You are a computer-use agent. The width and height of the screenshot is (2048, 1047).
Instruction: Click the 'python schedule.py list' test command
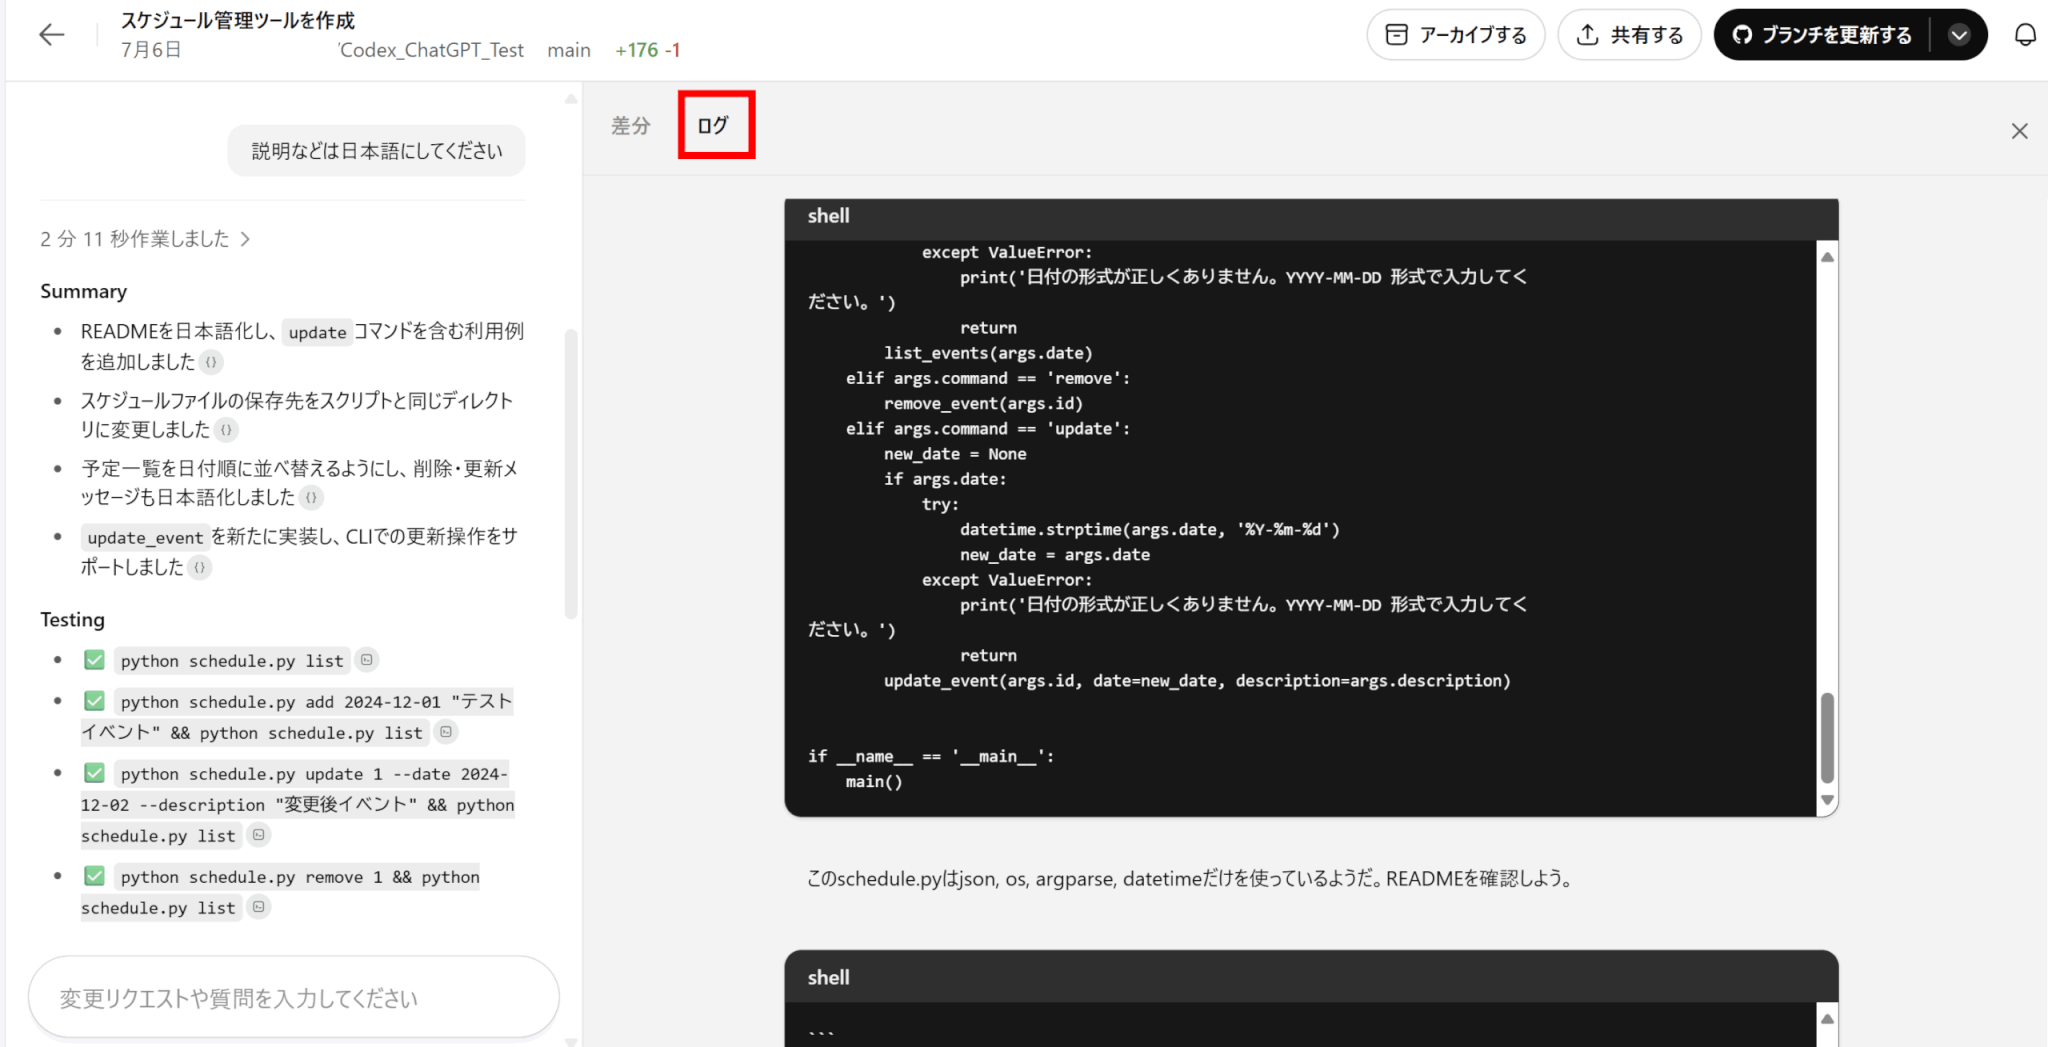tap(232, 660)
